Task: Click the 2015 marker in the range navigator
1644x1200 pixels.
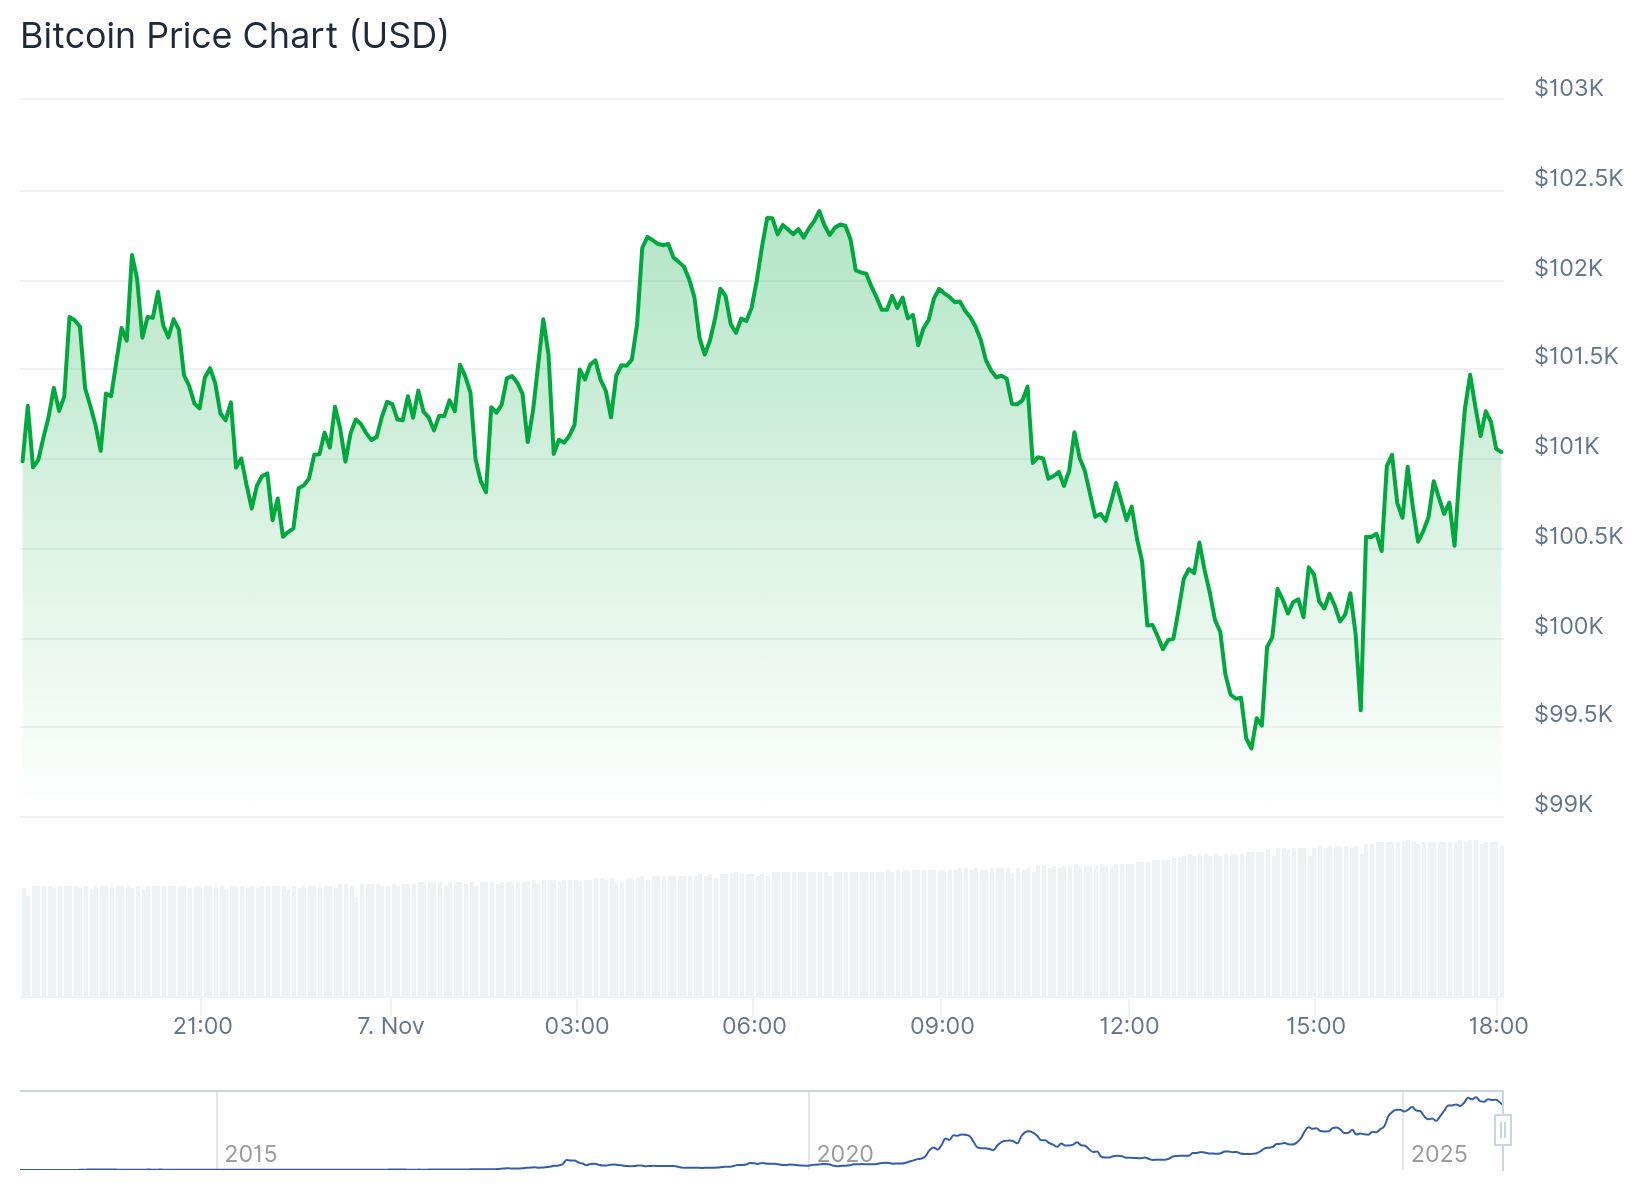Action: 250,1154
